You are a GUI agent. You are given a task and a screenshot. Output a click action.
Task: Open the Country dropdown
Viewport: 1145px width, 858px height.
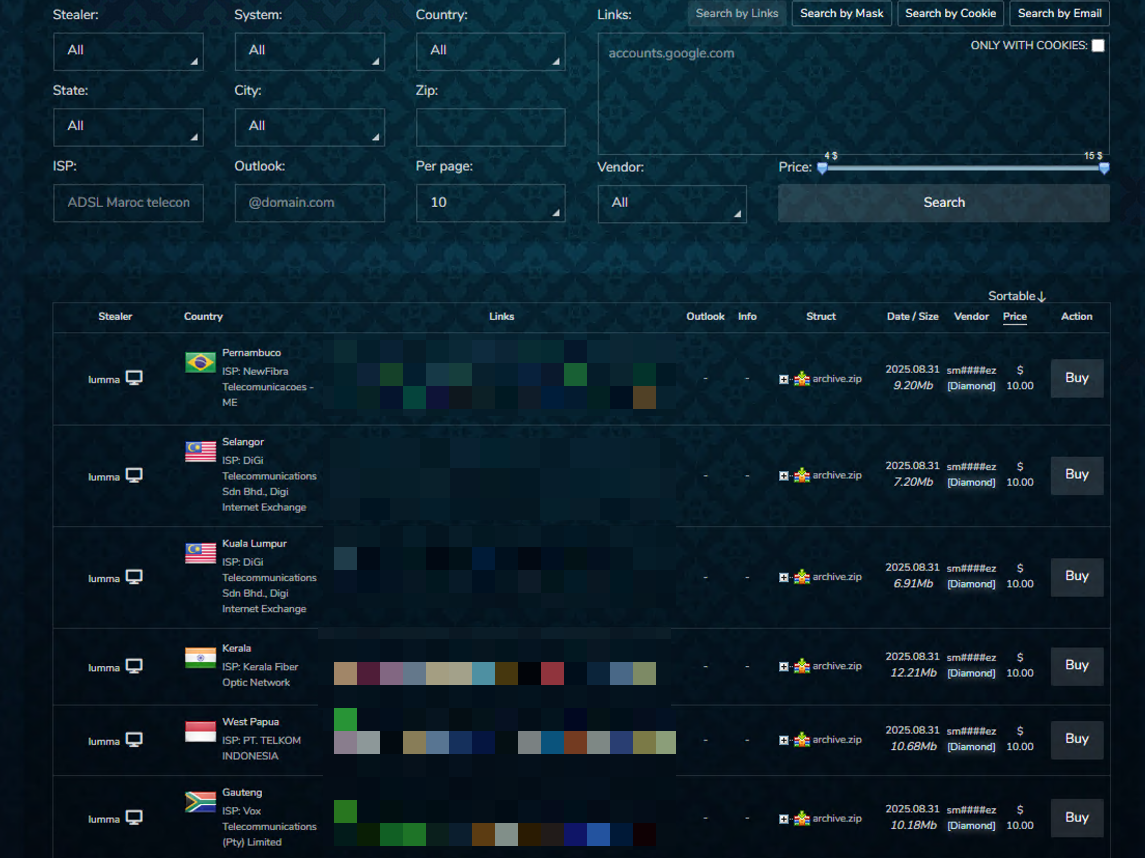pyautogui.click(x=491, y=51)
